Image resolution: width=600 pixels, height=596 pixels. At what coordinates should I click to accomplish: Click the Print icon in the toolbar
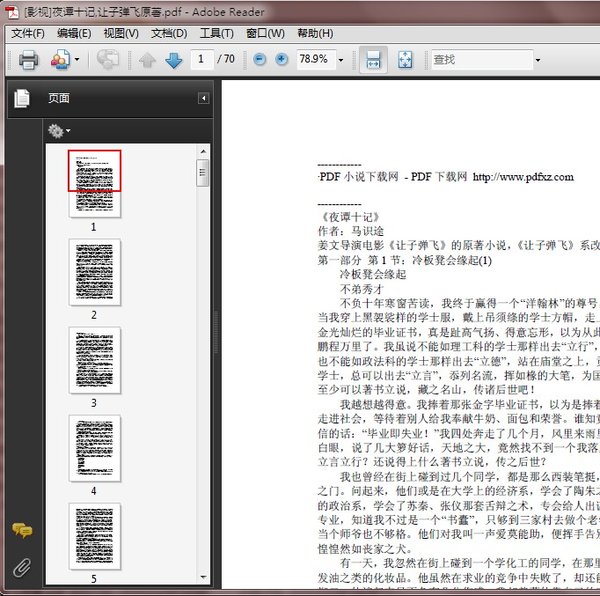point(28,60)
